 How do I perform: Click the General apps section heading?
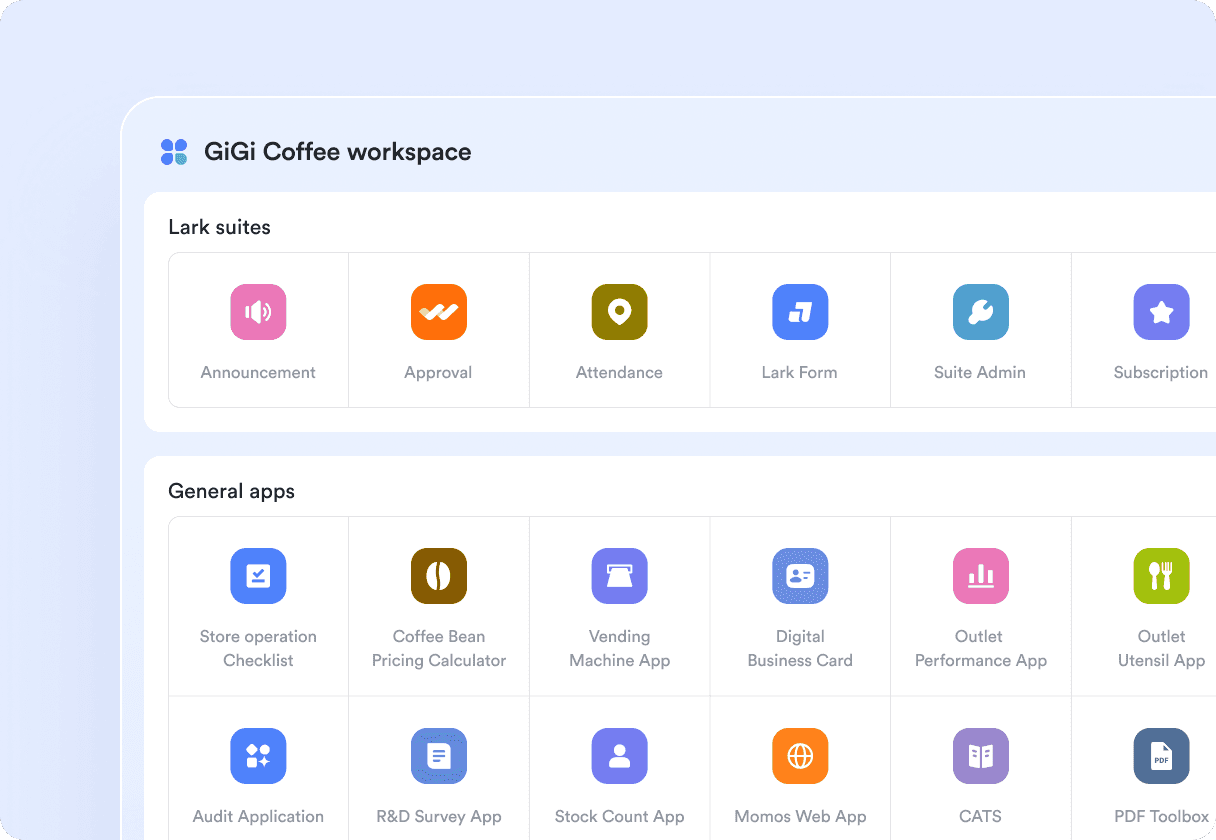(x=231, y=491)
